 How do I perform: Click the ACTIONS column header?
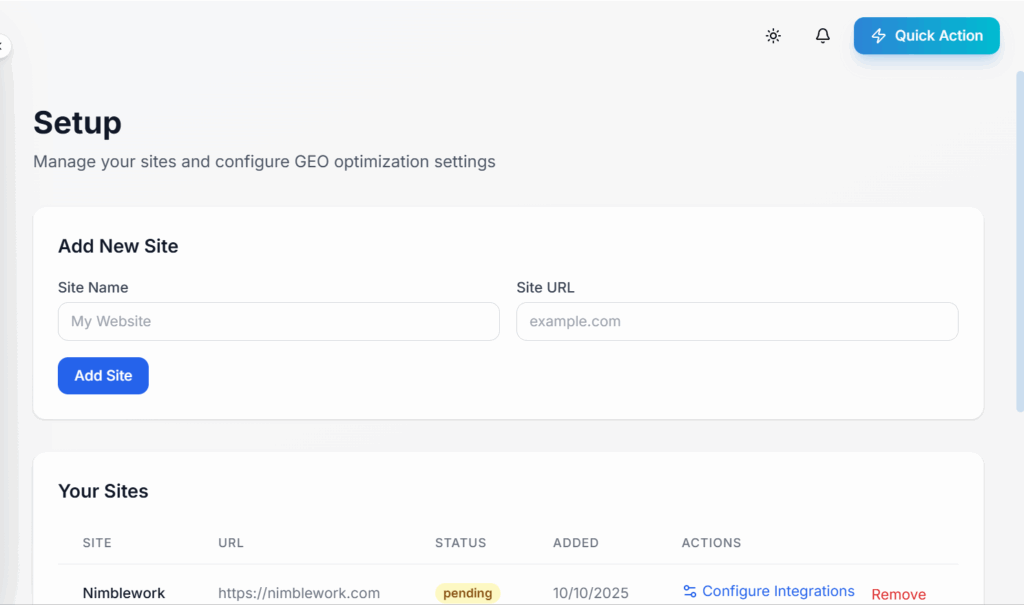click(711, 543)
